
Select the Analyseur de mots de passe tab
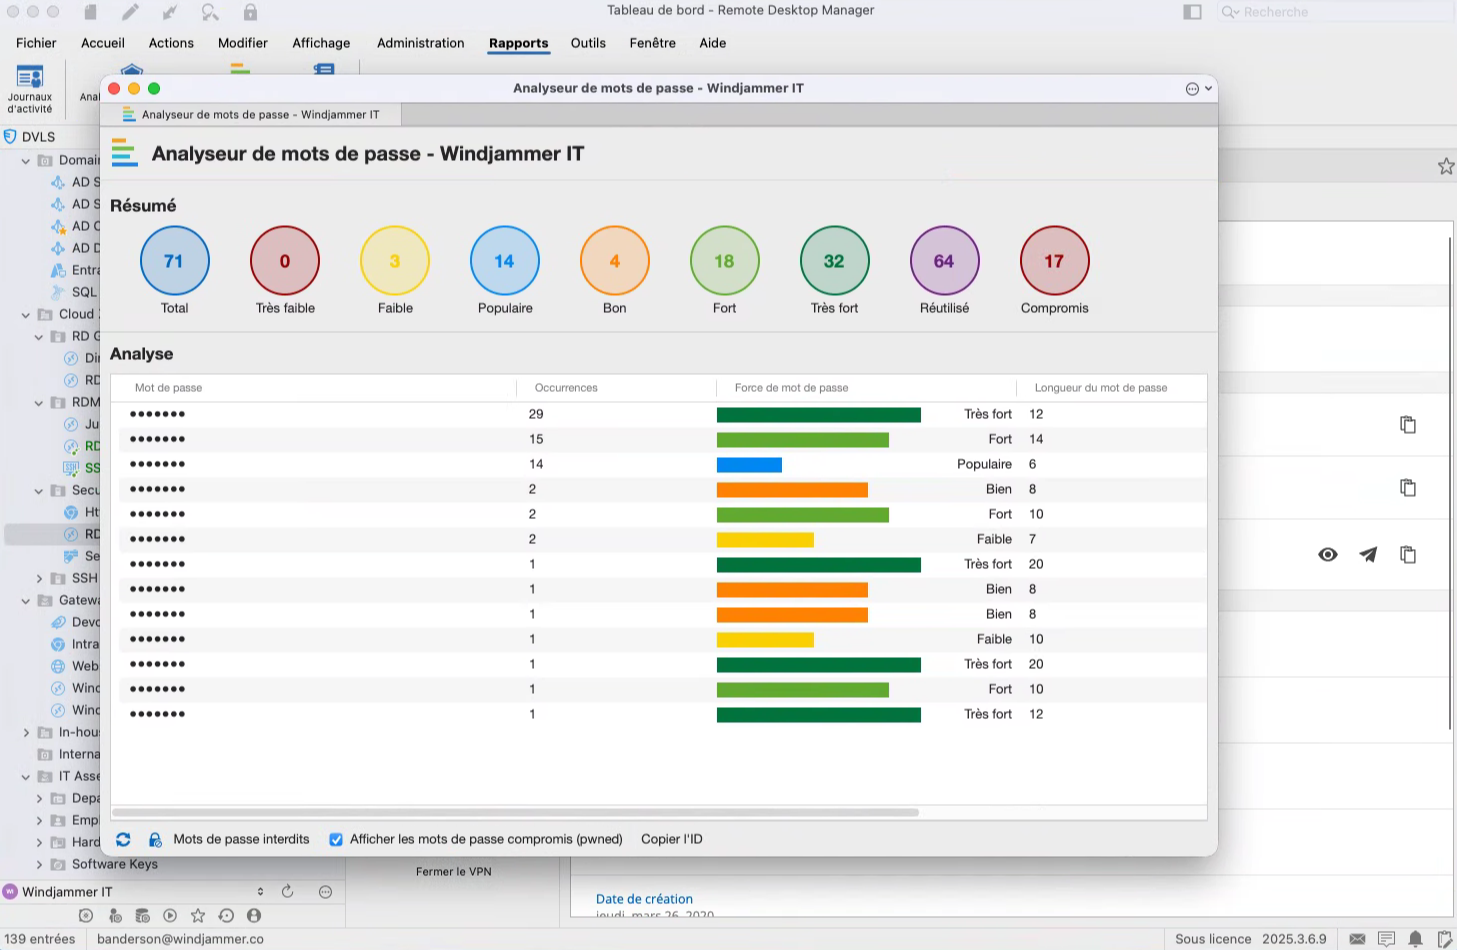(x=260, y=115)
